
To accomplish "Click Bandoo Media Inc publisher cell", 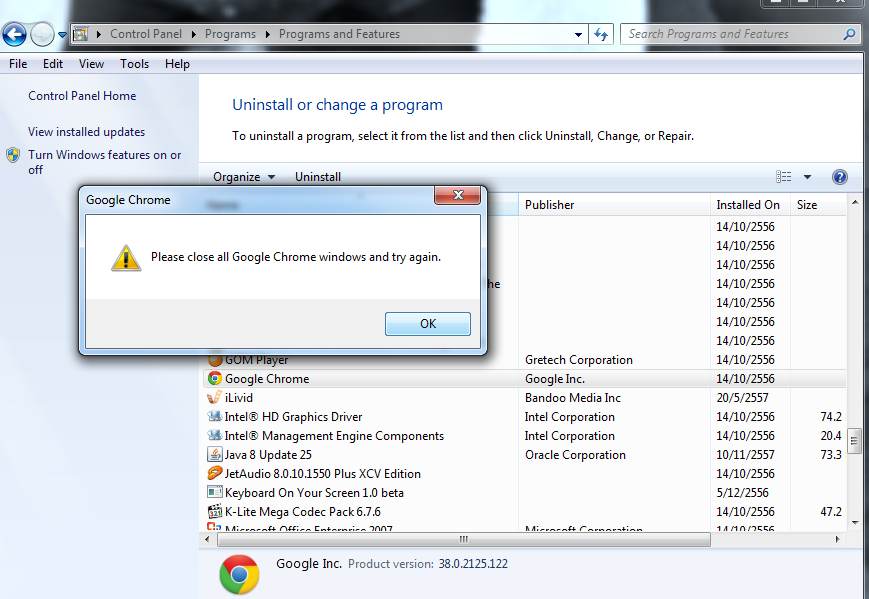I will pyautogui.click(x=572, y=398).
